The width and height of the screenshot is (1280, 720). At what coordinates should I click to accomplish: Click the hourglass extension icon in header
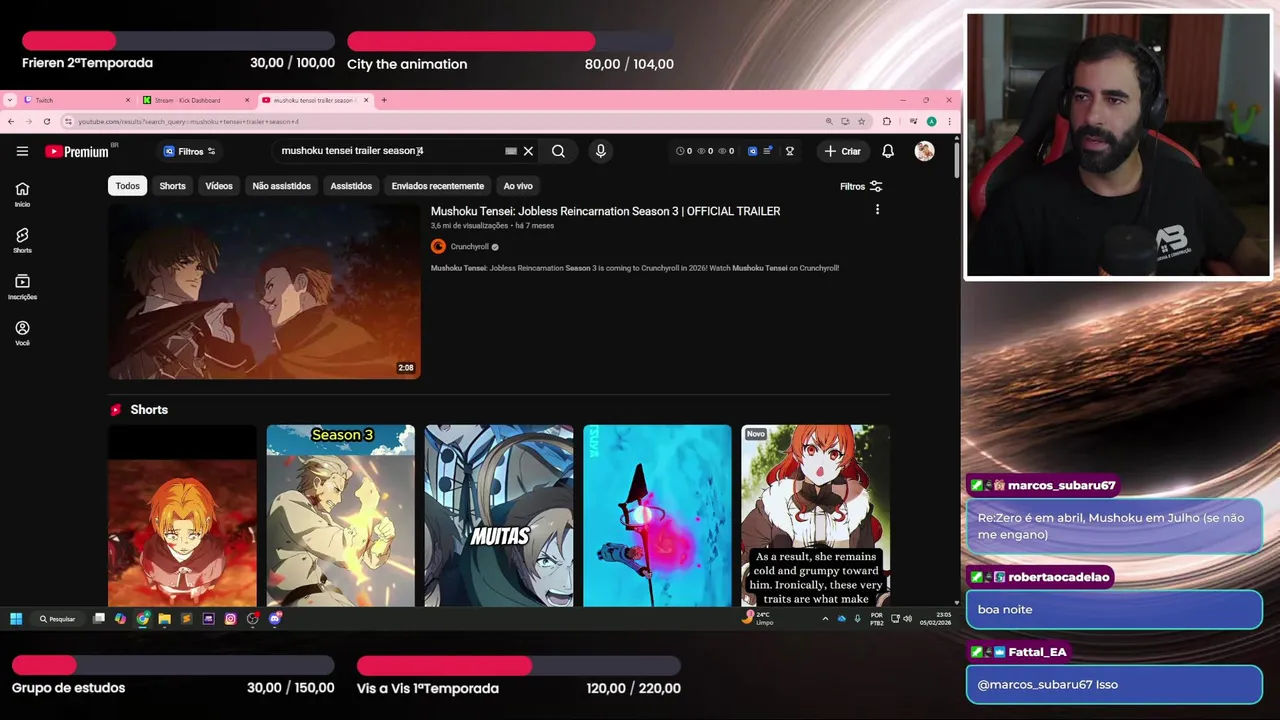pyautogui.click(x=789, y=151)
